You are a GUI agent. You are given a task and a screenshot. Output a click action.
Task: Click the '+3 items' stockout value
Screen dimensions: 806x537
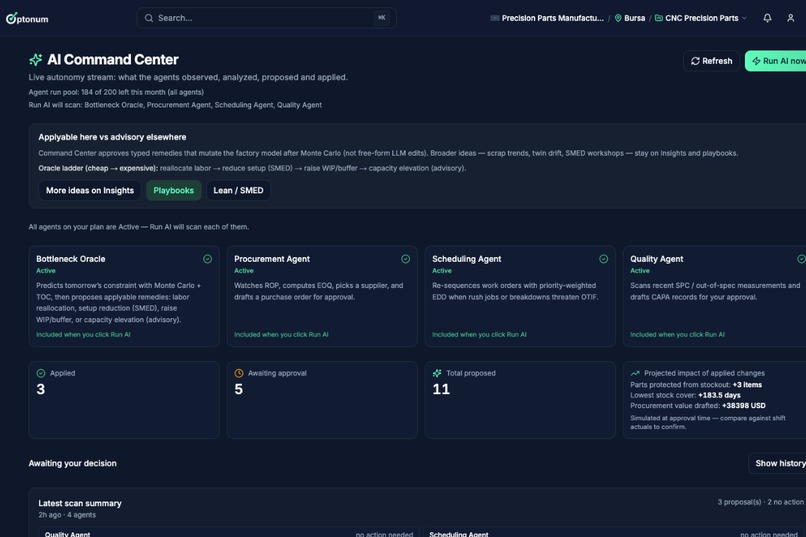[747, 384]
